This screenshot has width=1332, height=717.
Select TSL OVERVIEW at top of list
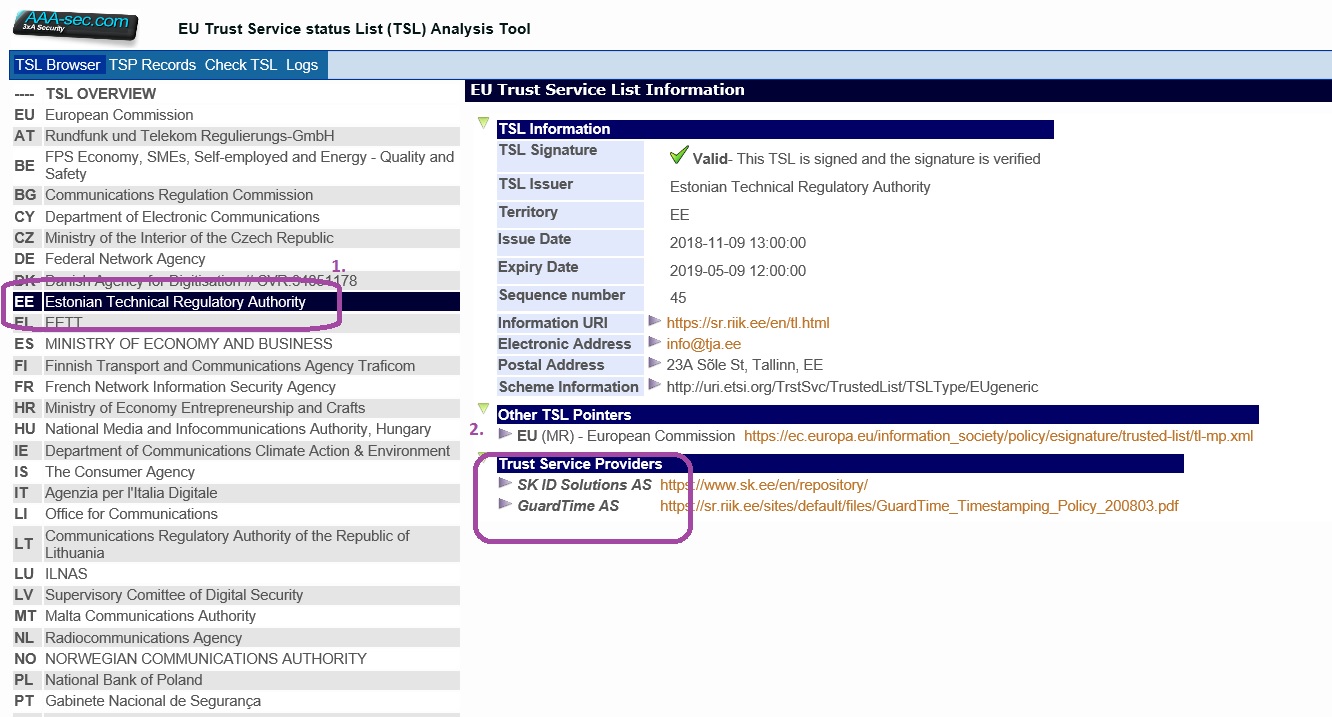(100, 94)
